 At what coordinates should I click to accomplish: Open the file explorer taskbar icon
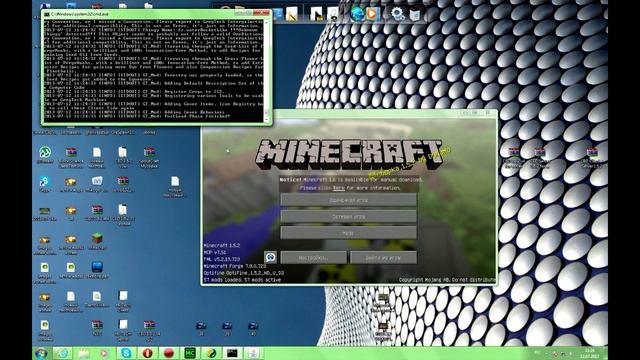(x=84, y=353)
